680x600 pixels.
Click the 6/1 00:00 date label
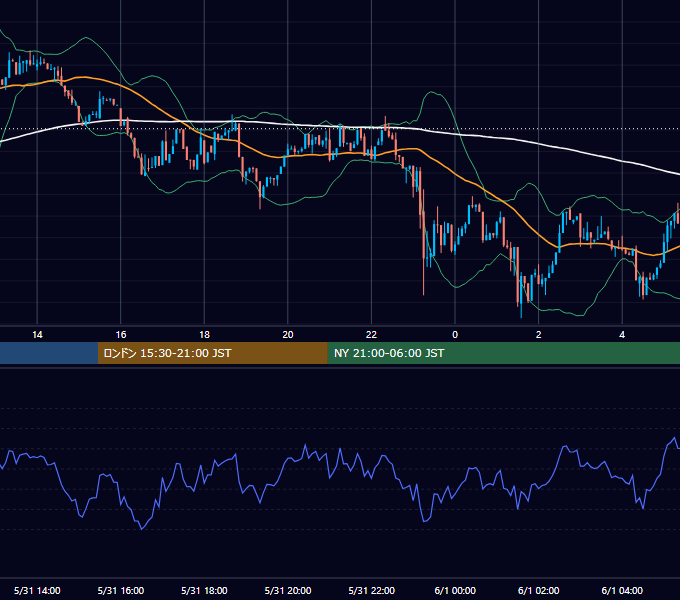tap(455, 590)
